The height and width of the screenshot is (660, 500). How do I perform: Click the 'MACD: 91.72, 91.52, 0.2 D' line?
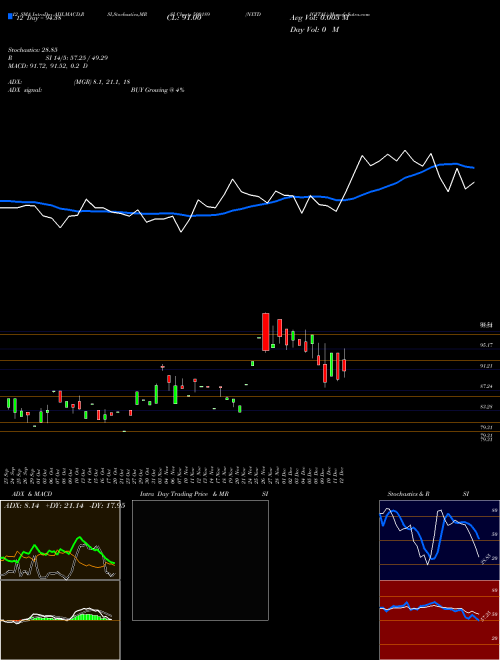coord(48,66)
